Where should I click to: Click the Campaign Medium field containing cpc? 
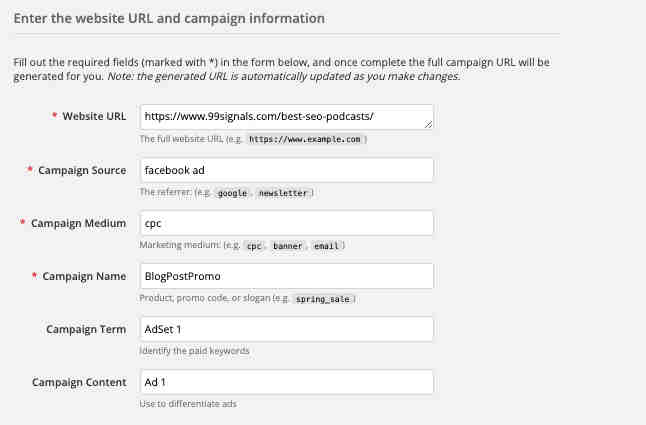click(286, 223)
